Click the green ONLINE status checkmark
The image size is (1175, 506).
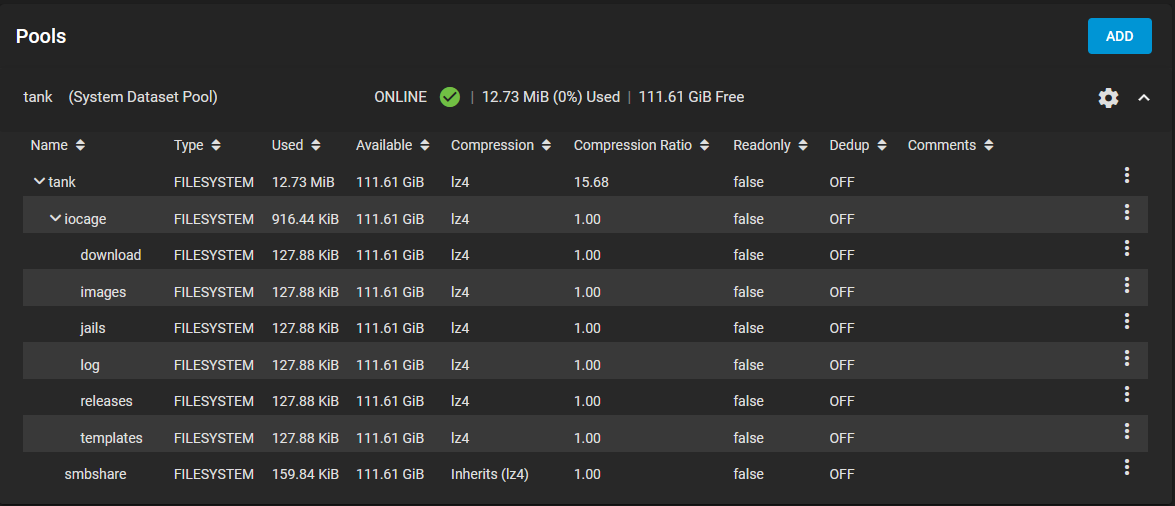450,97
